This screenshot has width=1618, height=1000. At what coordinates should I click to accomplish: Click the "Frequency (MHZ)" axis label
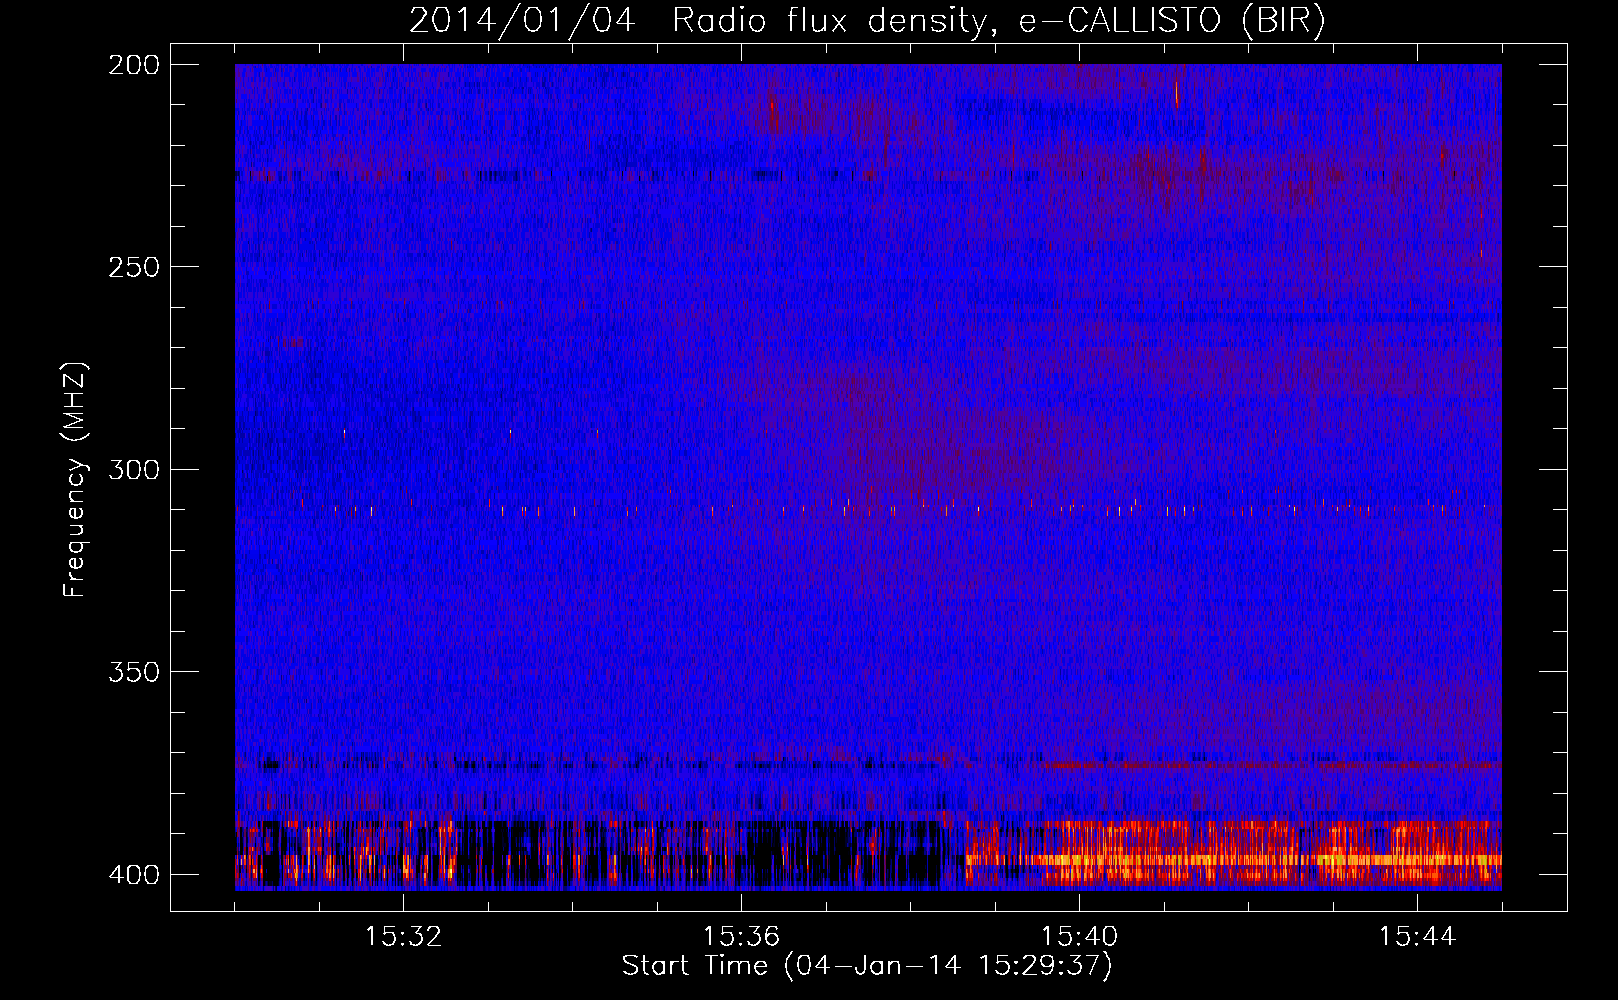point(75,479)
